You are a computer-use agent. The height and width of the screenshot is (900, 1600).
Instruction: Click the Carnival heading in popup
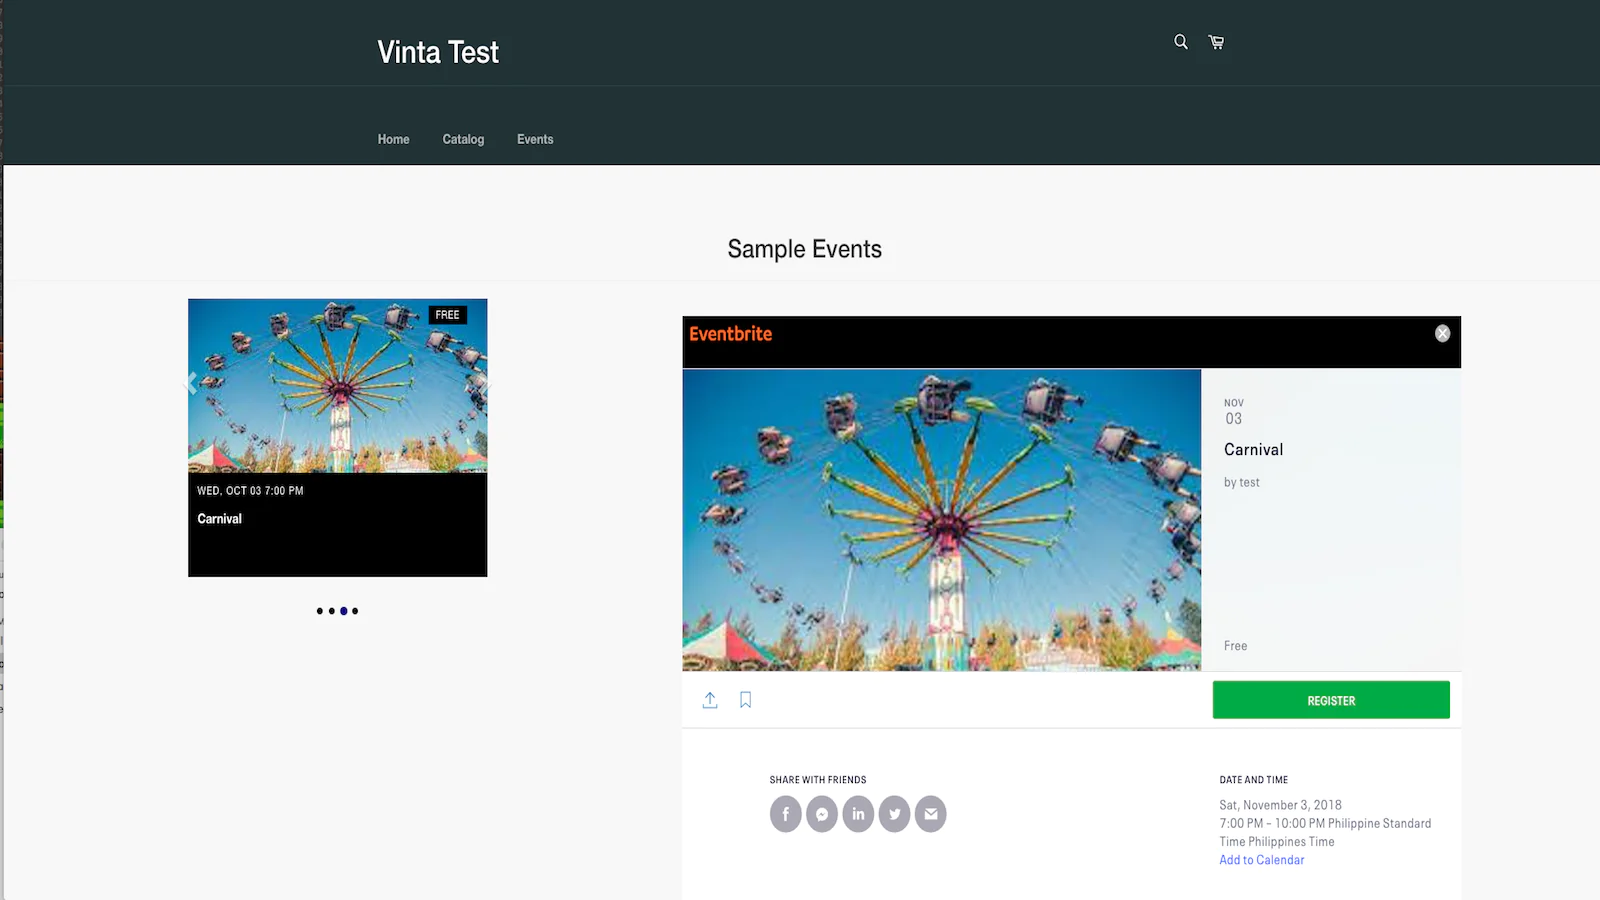(x=1254, y=450)
